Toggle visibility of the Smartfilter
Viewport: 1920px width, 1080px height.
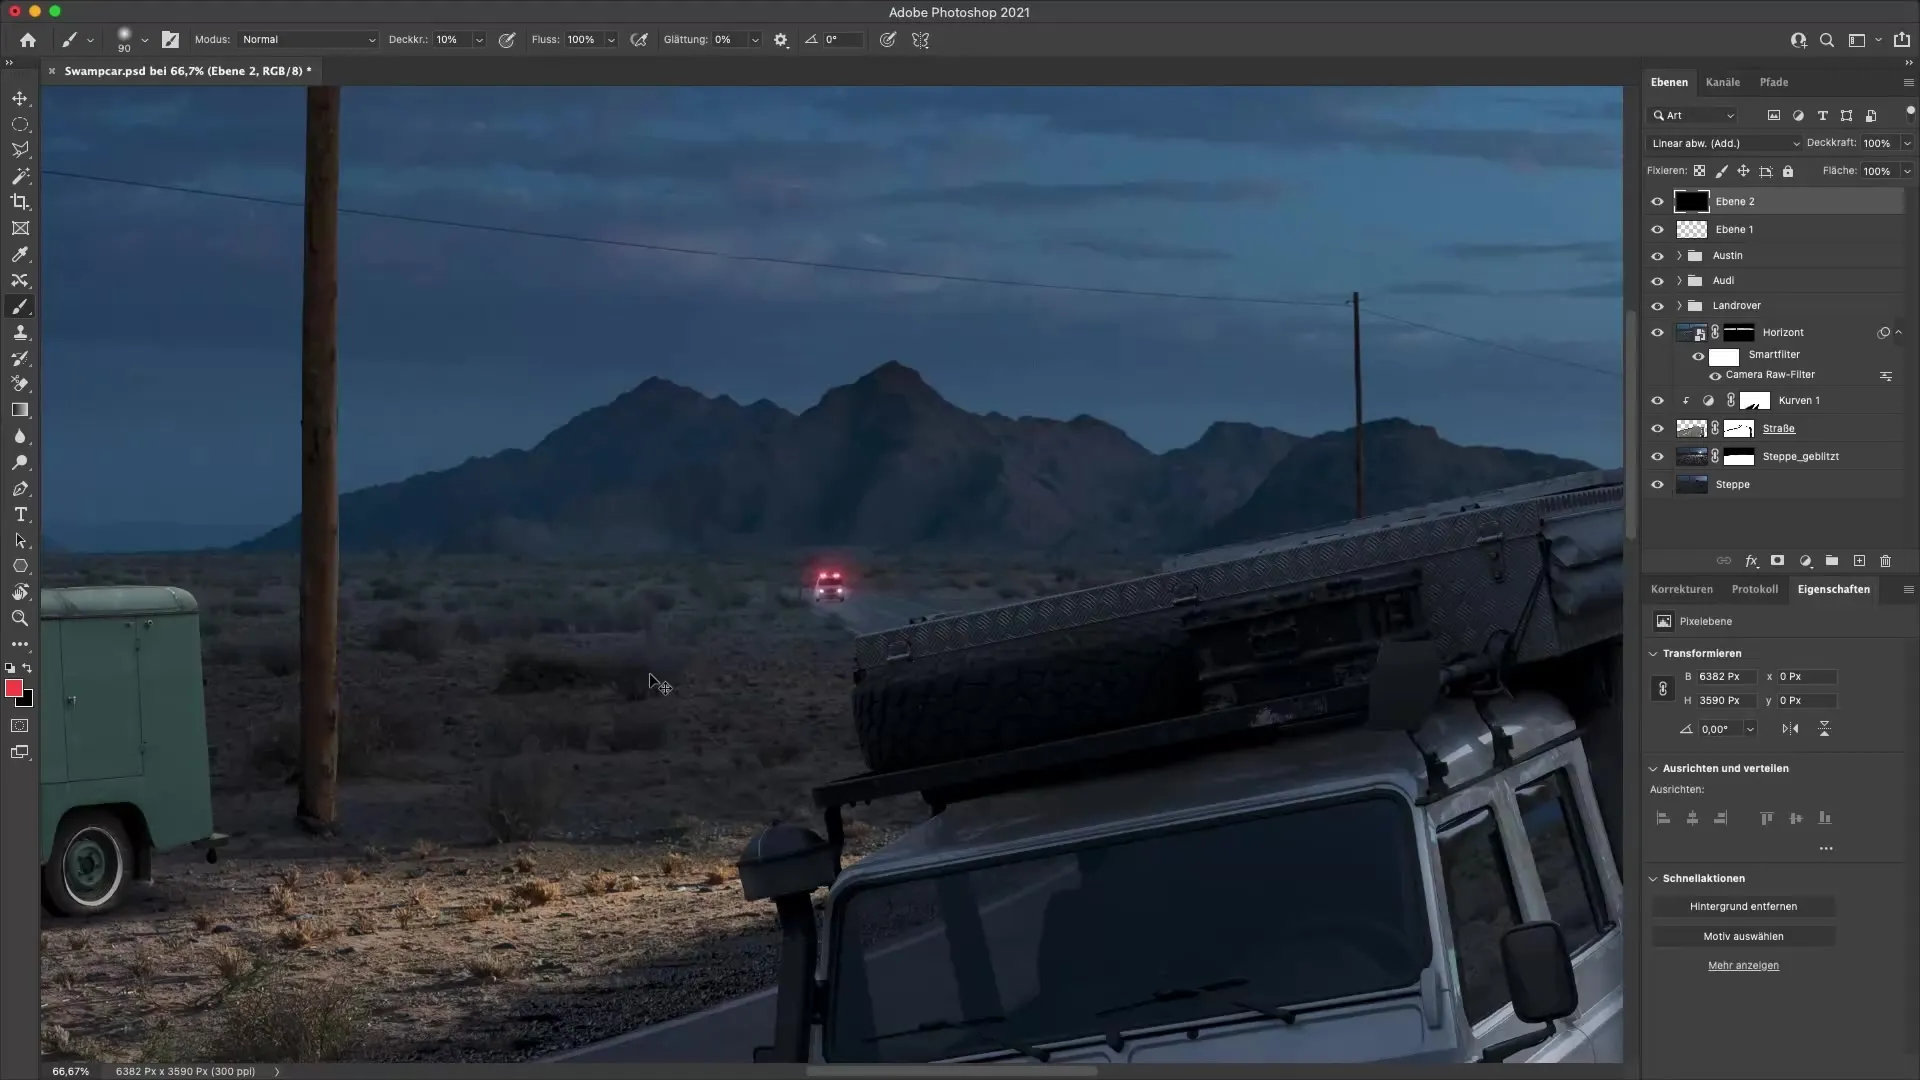[1698, 355]
